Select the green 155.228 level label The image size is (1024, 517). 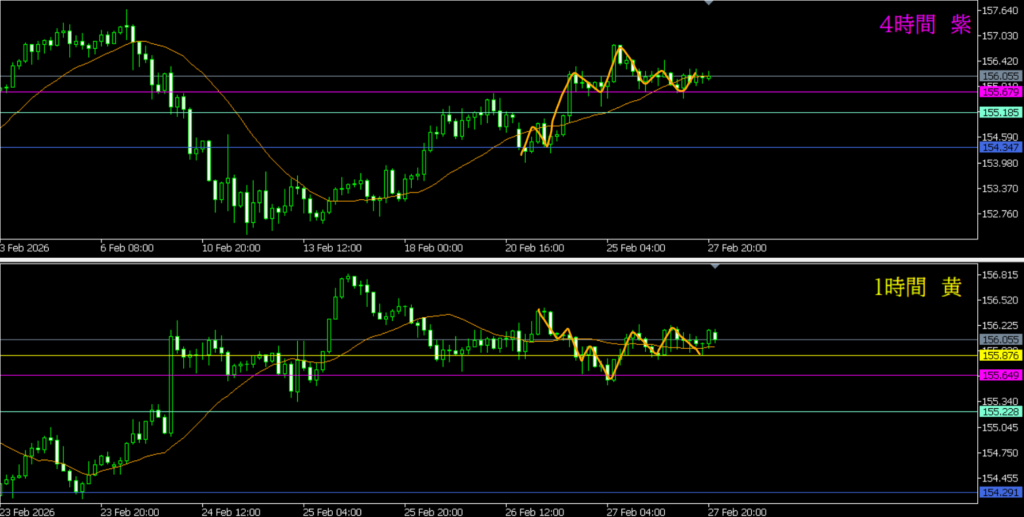(1000, 412)
